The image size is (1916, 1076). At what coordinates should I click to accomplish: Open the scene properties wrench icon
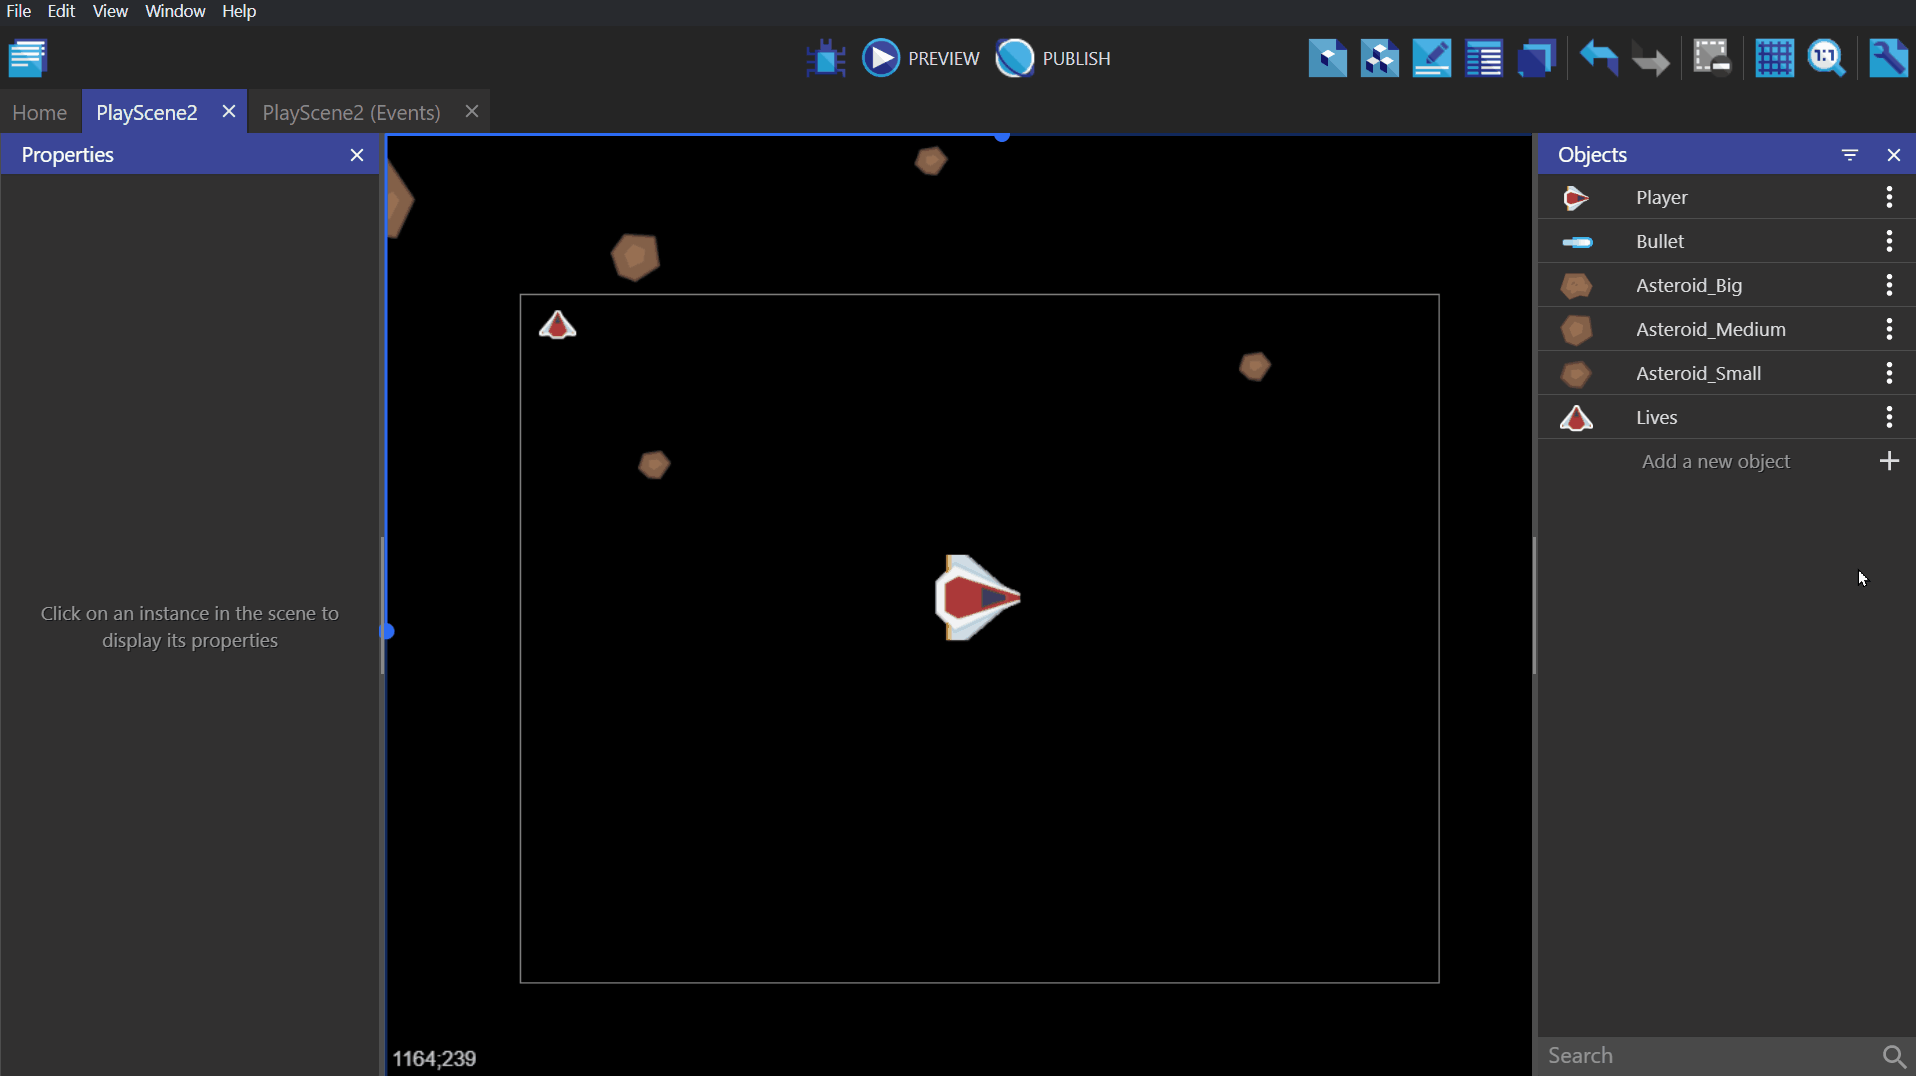[1888, 58]
